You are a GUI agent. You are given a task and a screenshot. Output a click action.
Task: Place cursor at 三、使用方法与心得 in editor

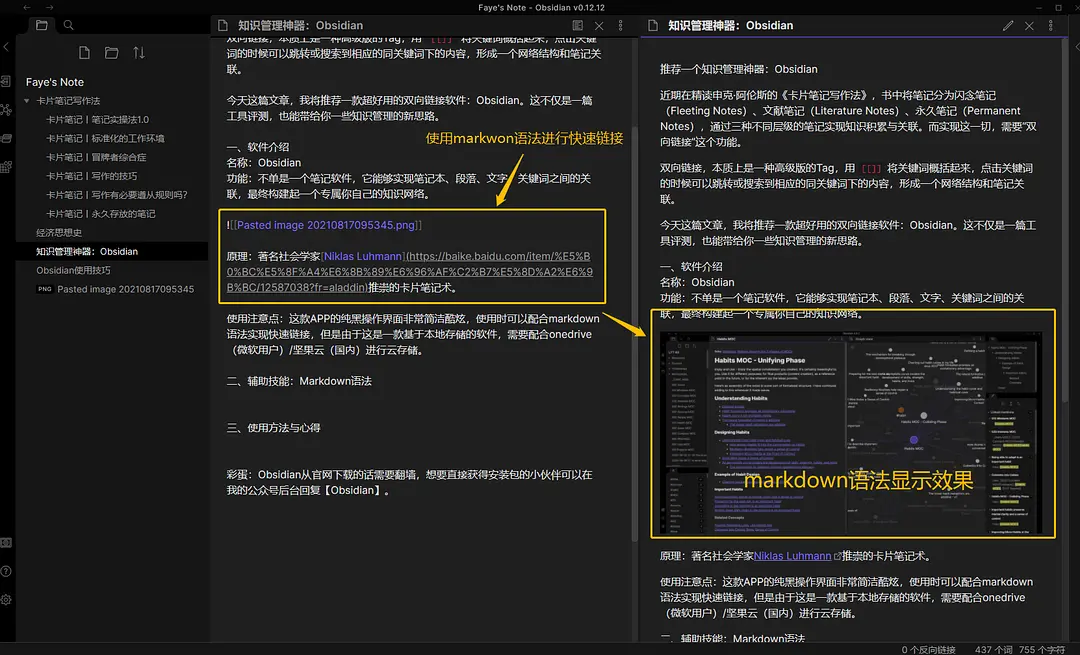[273, 428]
